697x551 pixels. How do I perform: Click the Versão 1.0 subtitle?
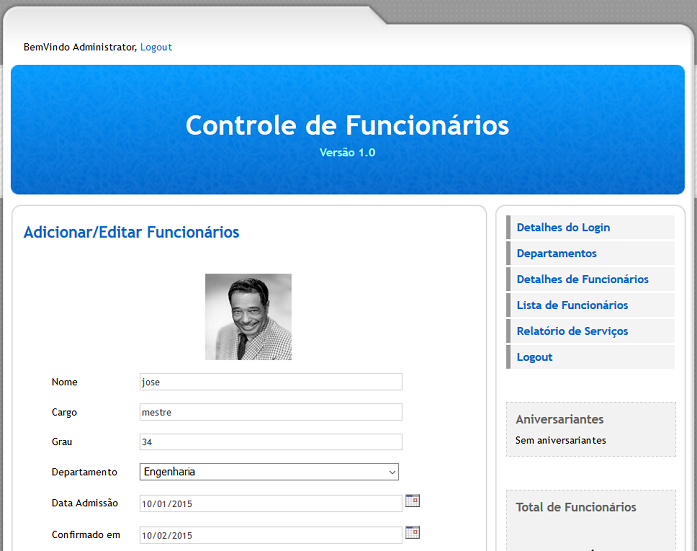click(x=347, y=152)
